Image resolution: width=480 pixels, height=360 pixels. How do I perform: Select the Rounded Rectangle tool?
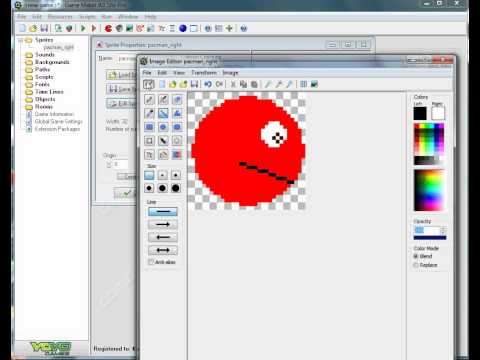[x=177, y=127]
